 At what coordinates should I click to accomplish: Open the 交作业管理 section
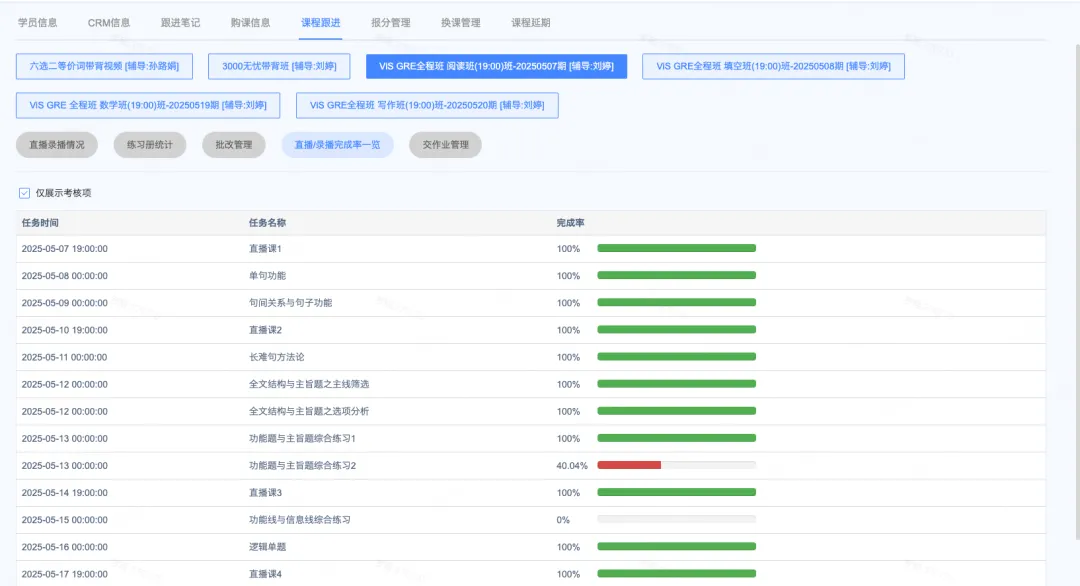point(444,144)
